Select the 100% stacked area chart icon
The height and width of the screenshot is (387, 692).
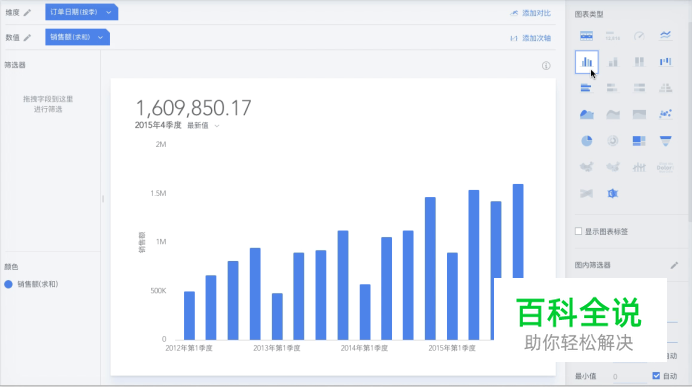pos(639,114)
